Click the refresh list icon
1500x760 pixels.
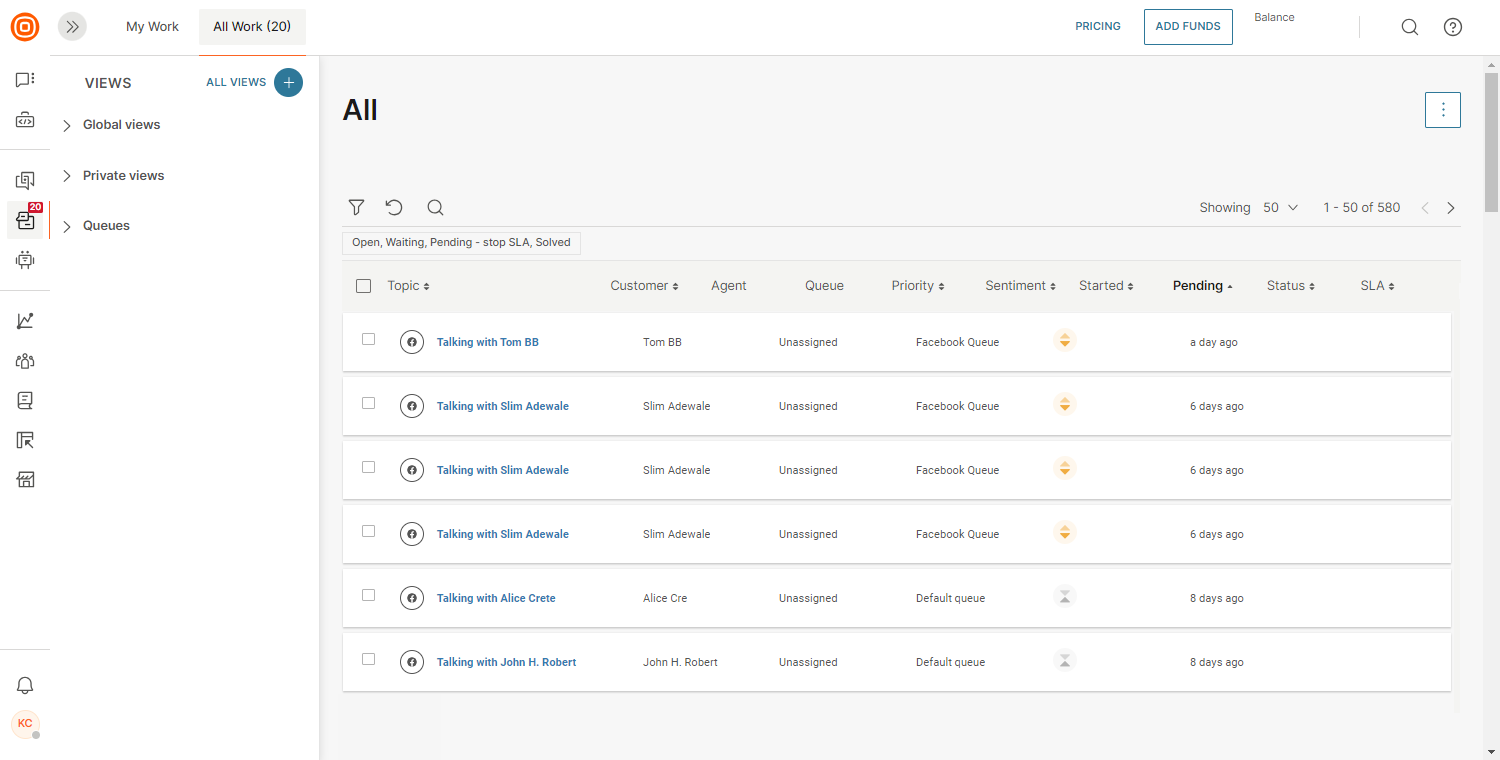[x=394, y=207]
